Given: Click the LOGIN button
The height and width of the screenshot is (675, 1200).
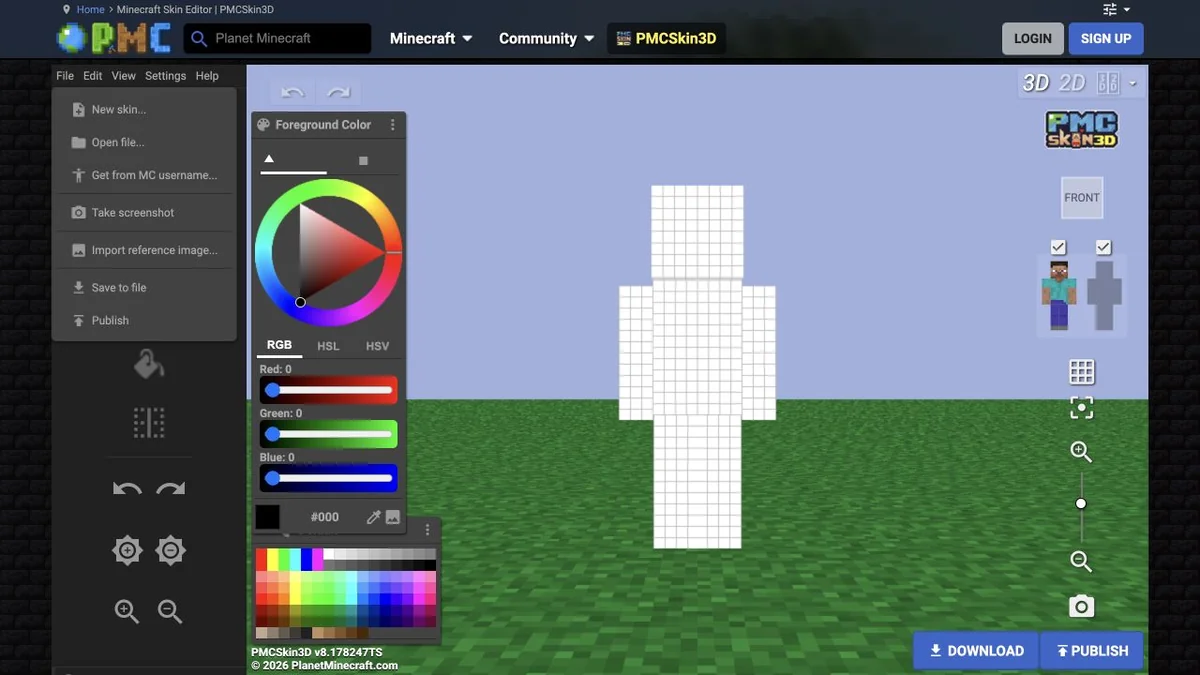Looking at the screenshot, I should click(1033, 38).
